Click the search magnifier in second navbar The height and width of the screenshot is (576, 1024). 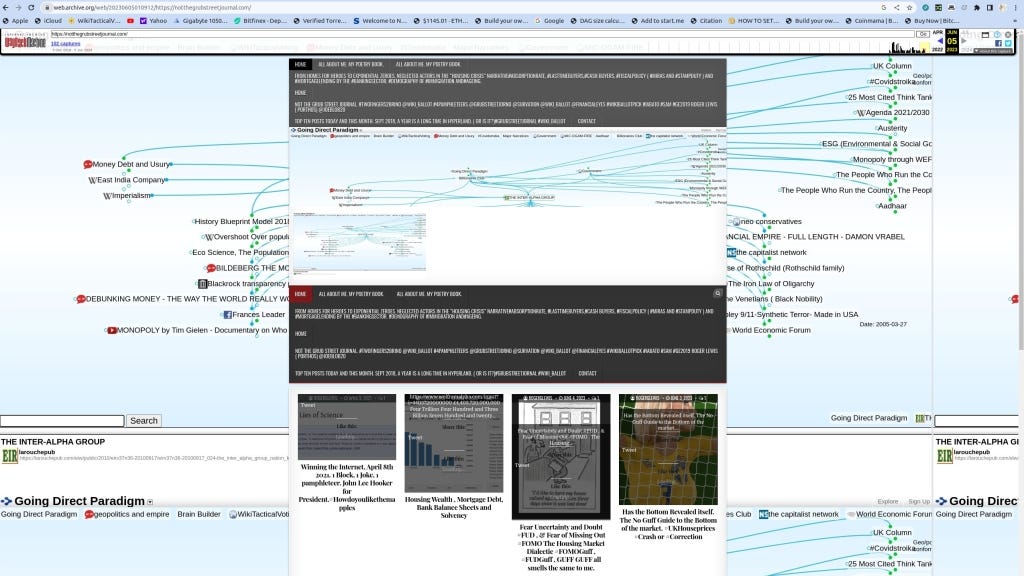717,293
